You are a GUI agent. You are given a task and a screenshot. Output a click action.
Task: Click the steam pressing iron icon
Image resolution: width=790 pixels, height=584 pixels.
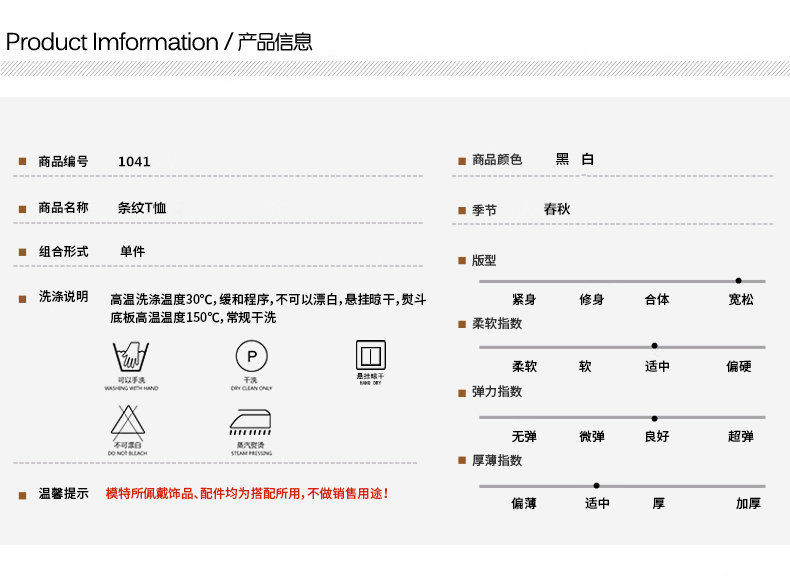[250, 422]
